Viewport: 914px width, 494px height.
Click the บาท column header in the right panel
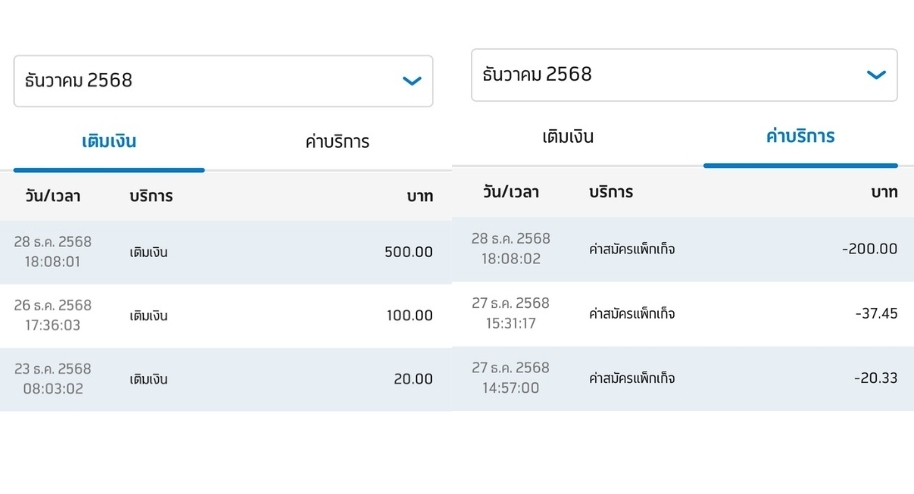coord(884,192)
